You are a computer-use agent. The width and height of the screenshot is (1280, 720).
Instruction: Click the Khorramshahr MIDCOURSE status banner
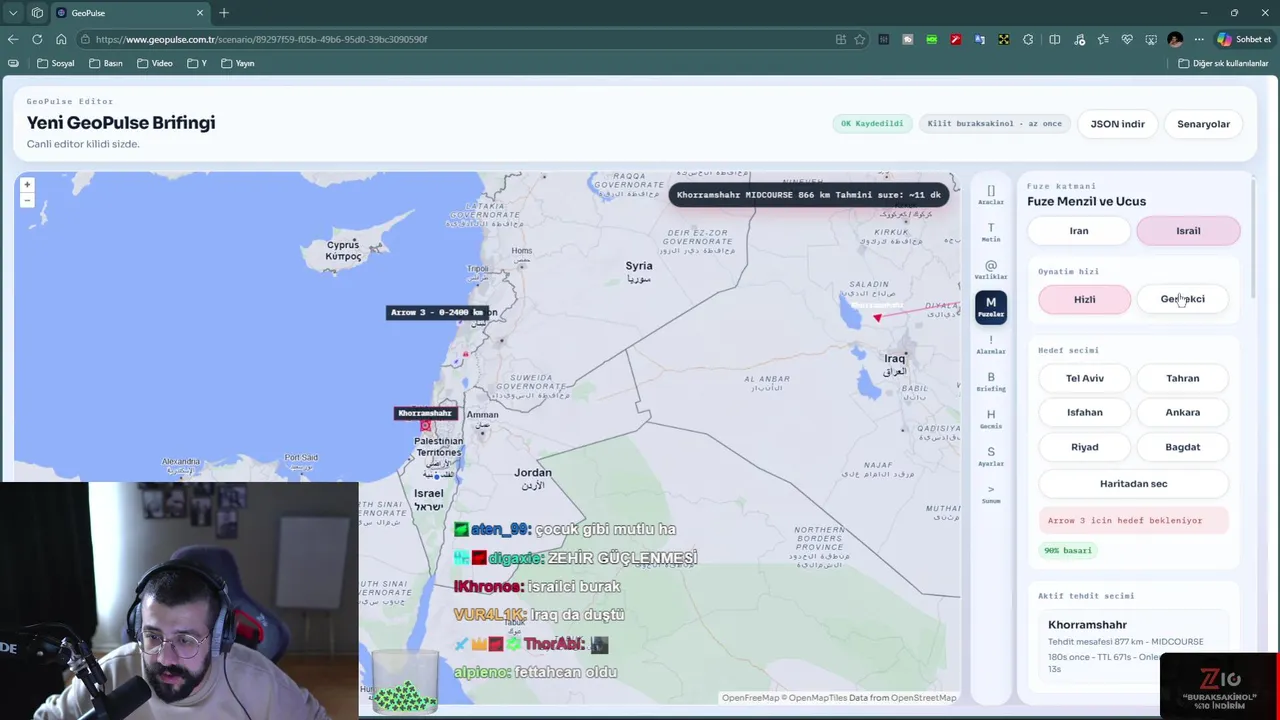coord(808,195)
